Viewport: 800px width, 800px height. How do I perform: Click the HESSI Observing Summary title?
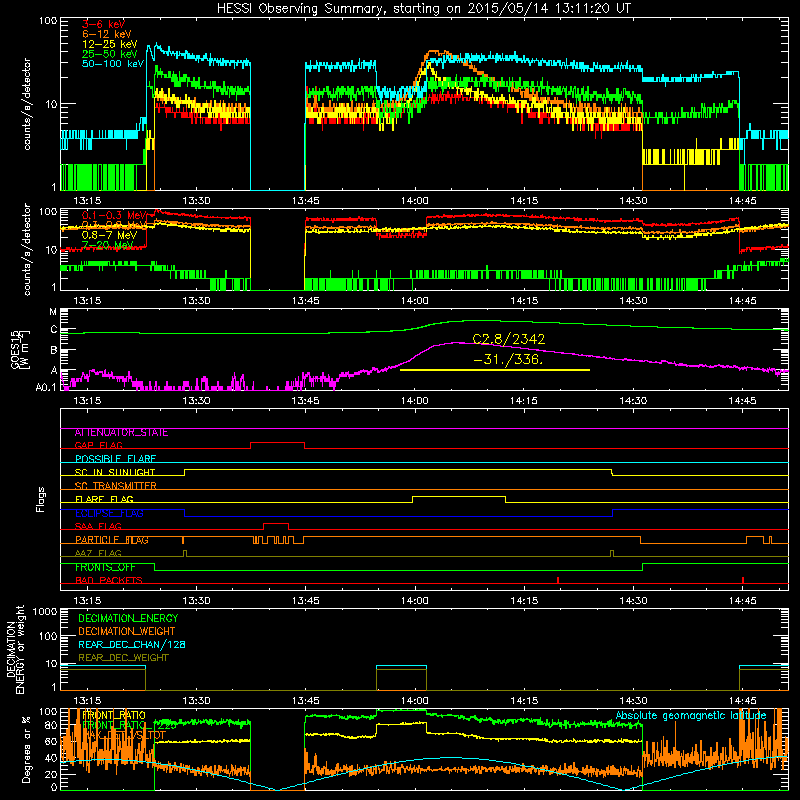(423, 9)
